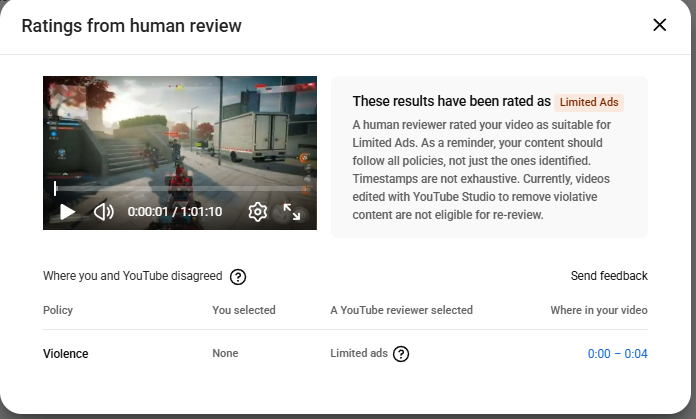Close the Ratings from human review dialog
696x419 pixels.
(x=660, y=25)
